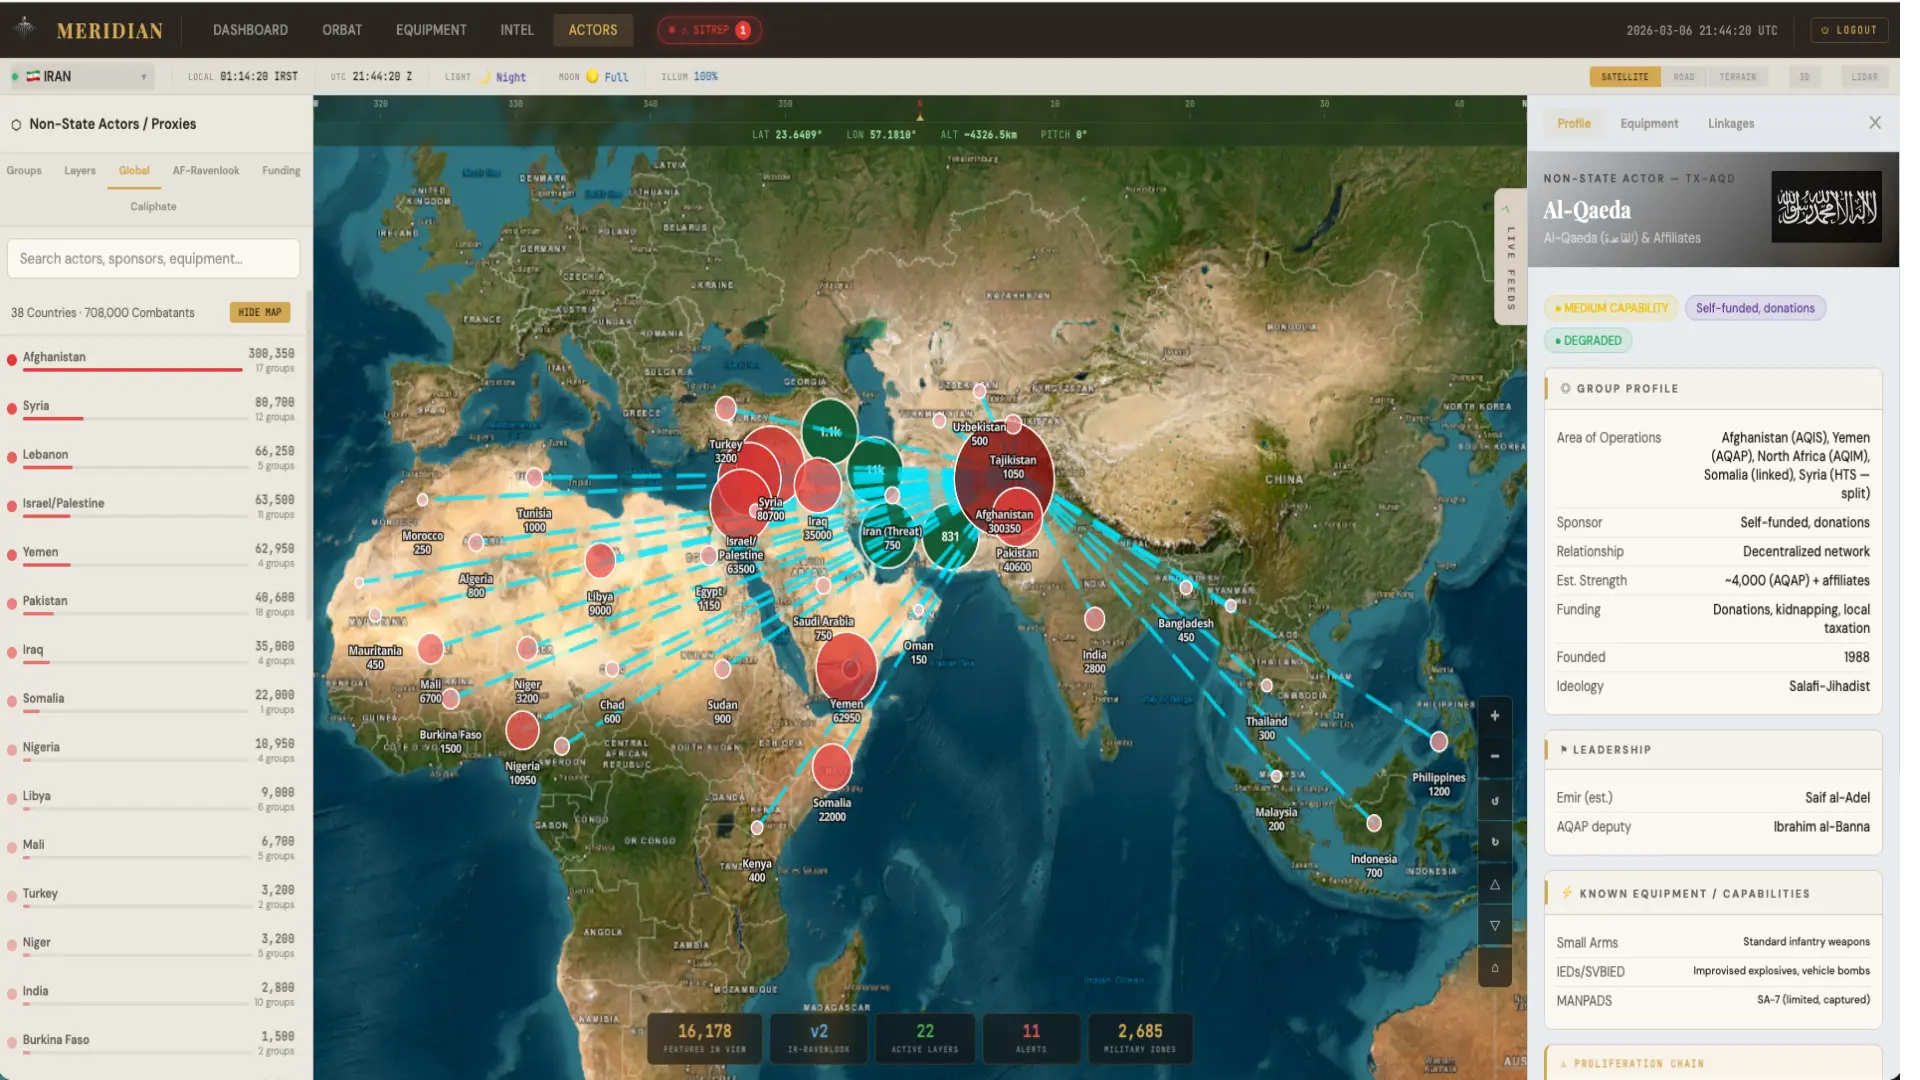Open the SITREP alert indicator
Screen dimensions: 1920x1080
click(x=709, y=30)
